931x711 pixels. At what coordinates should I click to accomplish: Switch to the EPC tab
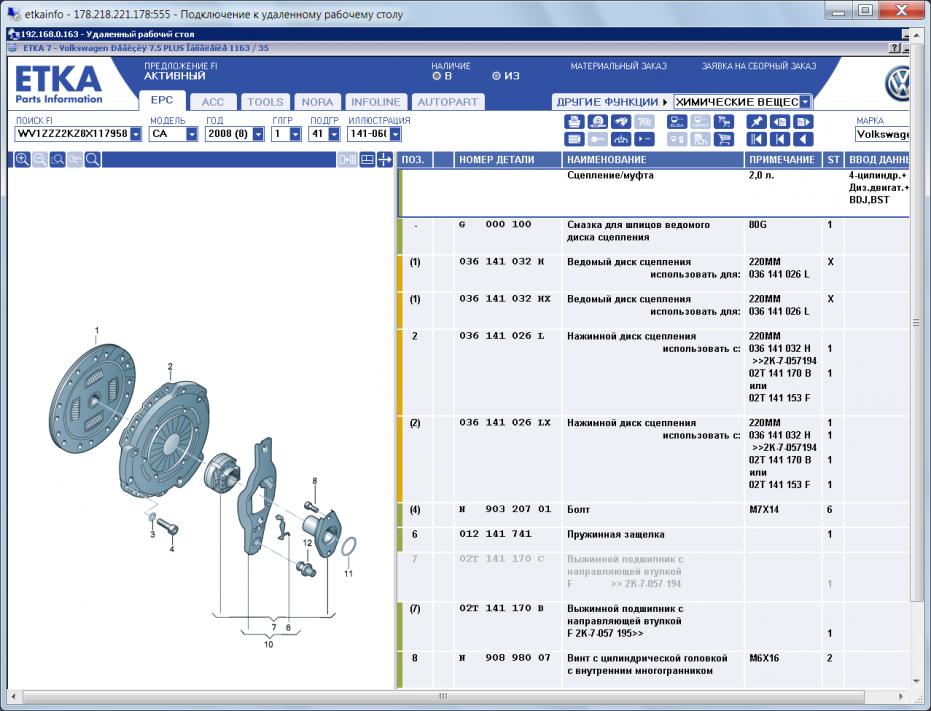[x=162, y=100]
